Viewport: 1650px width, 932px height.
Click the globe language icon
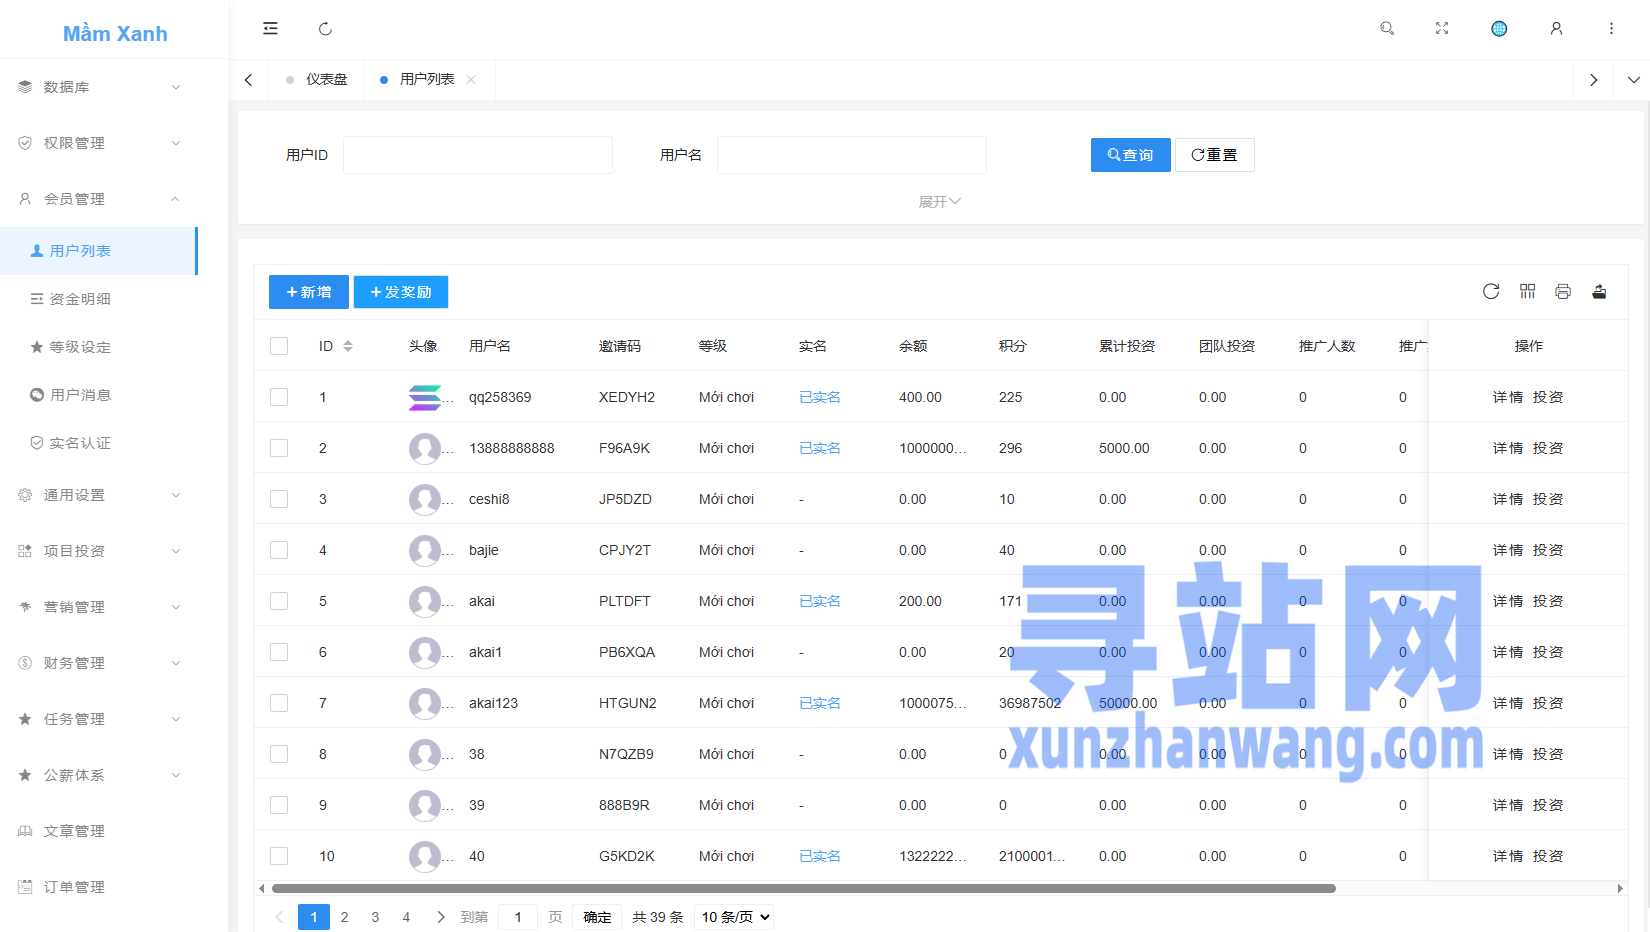pyautogui.click(x=1499, y=29)
